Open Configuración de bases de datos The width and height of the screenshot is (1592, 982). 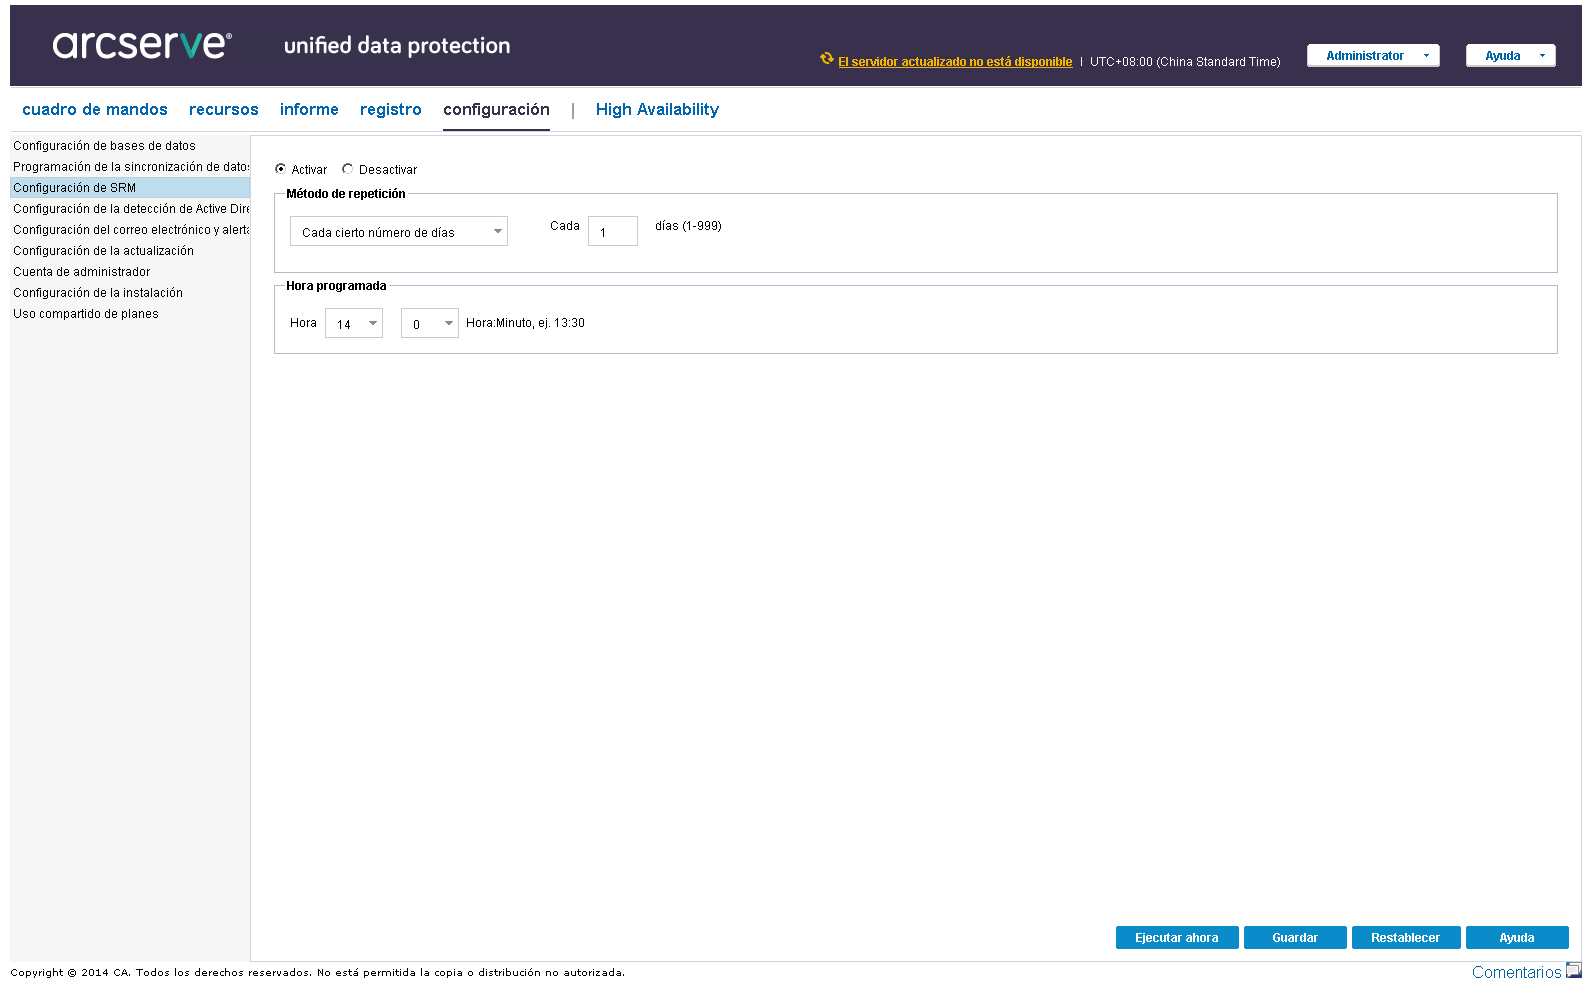tap(104, 146)
